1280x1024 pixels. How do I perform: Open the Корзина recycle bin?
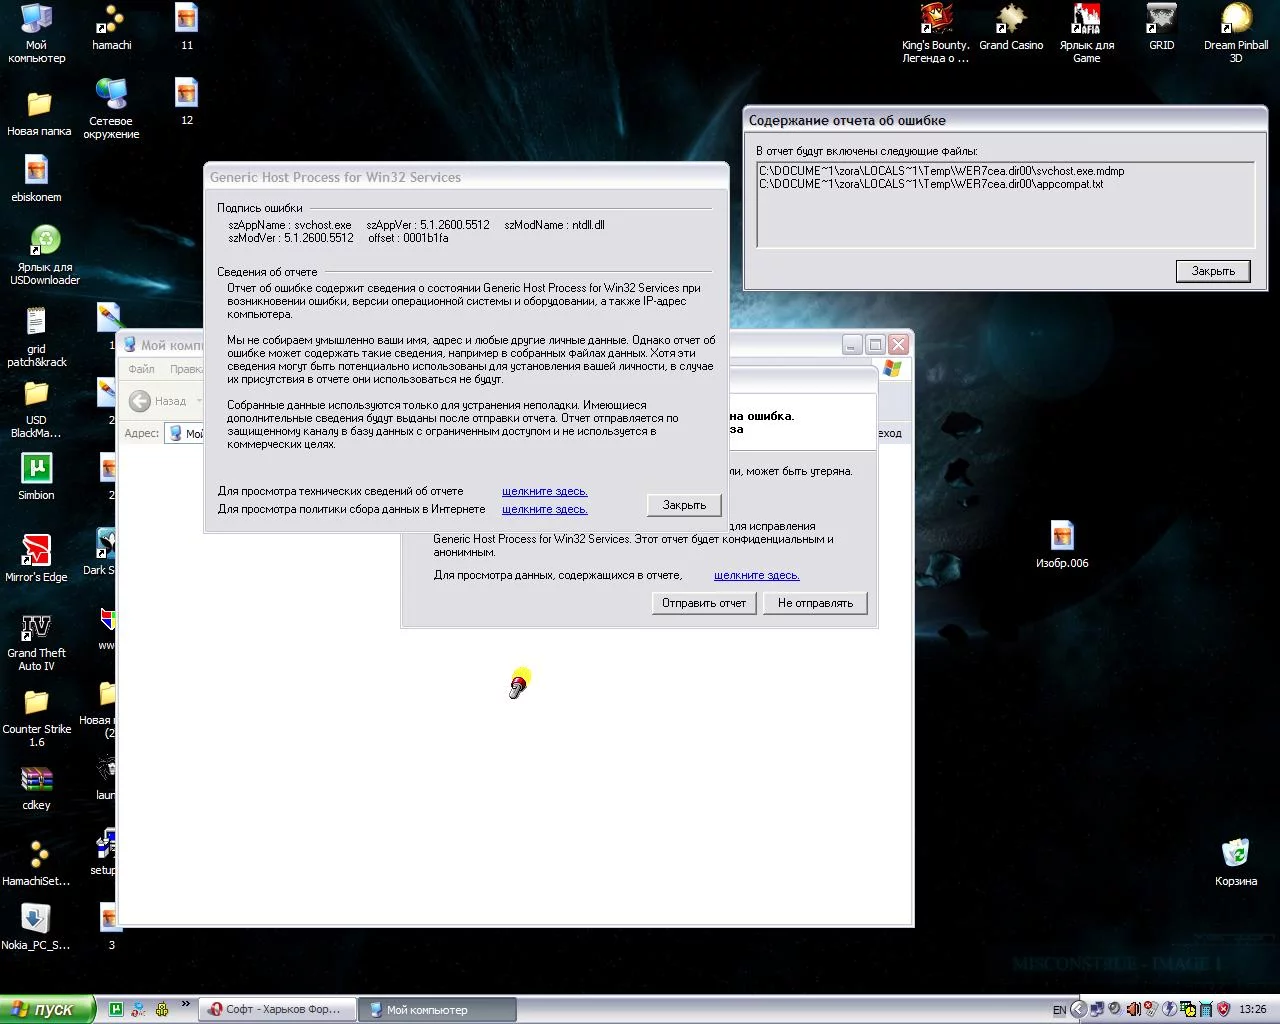click(1236, 854)
